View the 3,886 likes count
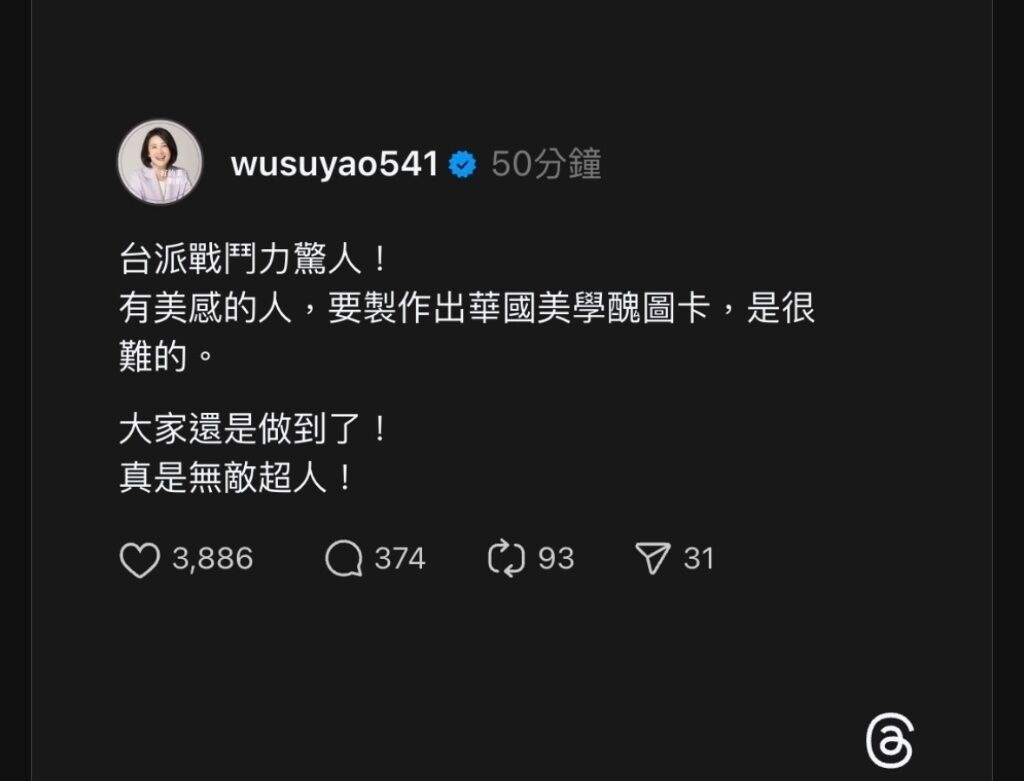Screen dimensions: 1024x781 212,559
